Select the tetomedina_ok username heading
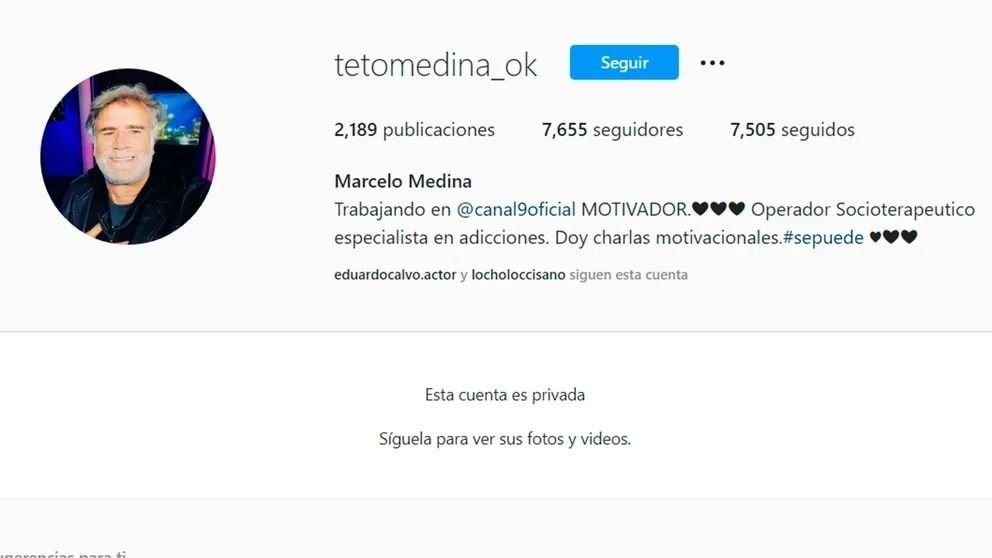This screenshot has height=558, width=992. pos(435,65)
